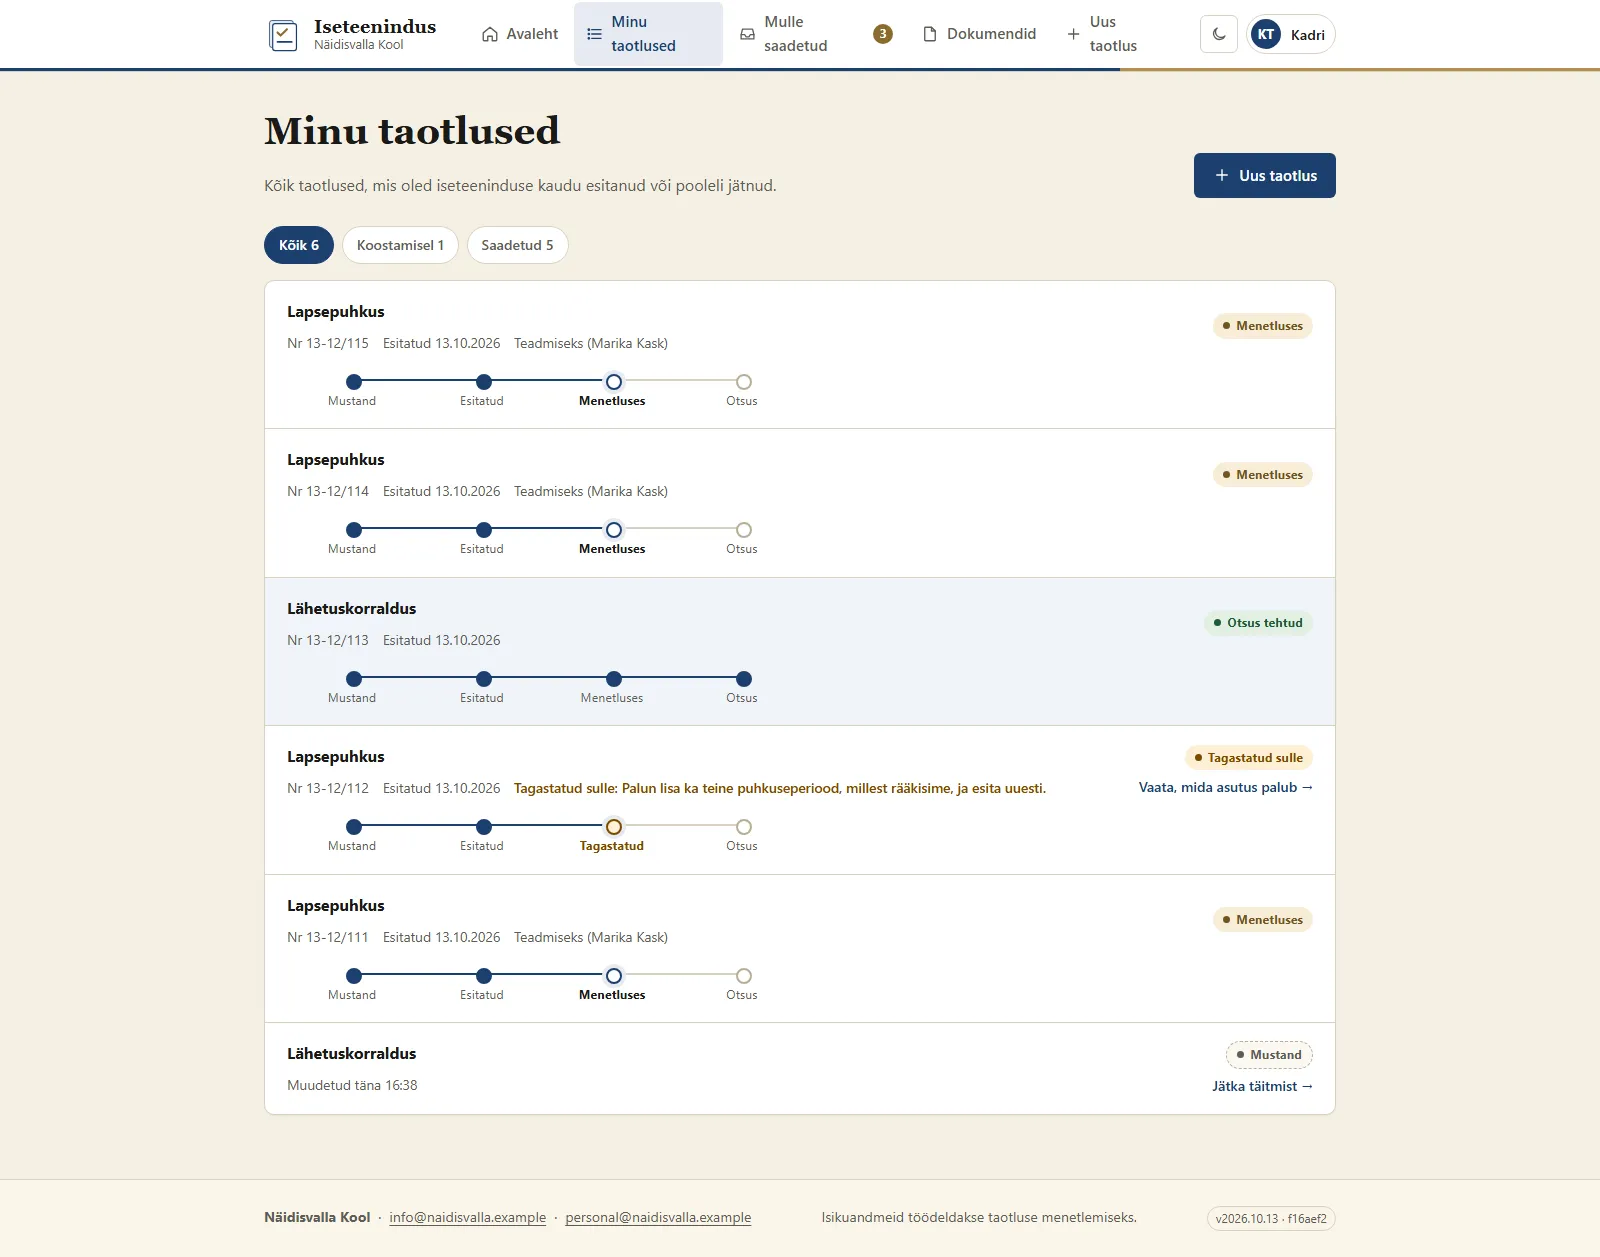This screenshot has height=1257, width=1600.
Task: Click the Iseteenindus logo icon
Action: (x=283, y=35)
